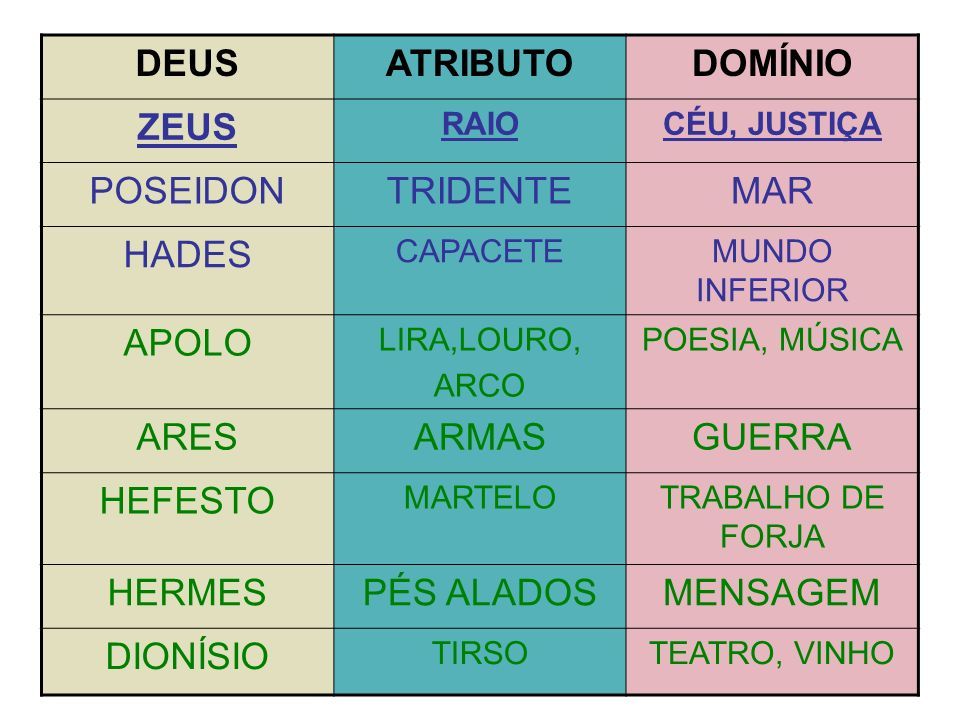Select the DOMÍNIO column header
This screenshot has height=720, width=960.
click(x=772, y=67)
